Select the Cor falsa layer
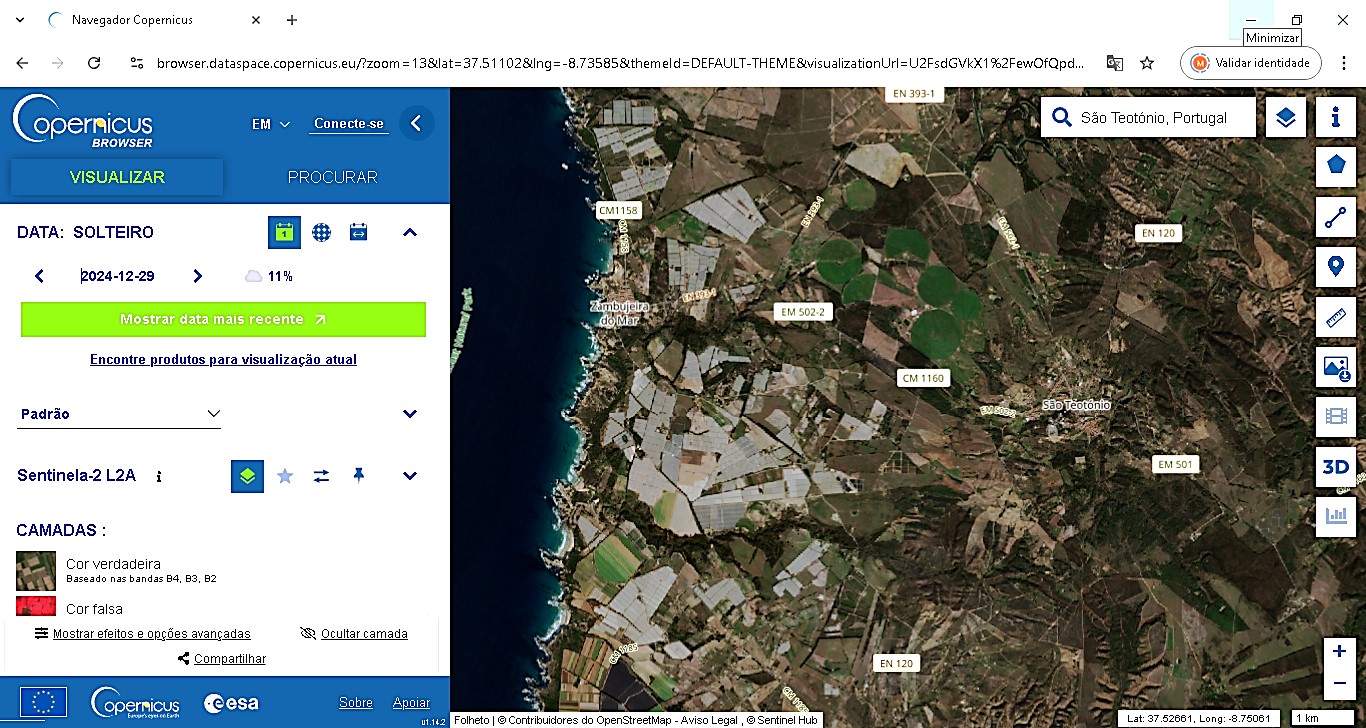Screen dimensions: 1366x728 [94, 608]
